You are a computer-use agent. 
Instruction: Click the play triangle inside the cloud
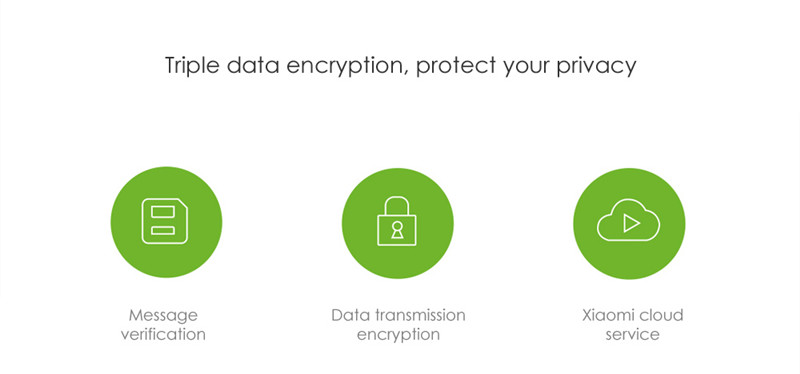(631, 223)
